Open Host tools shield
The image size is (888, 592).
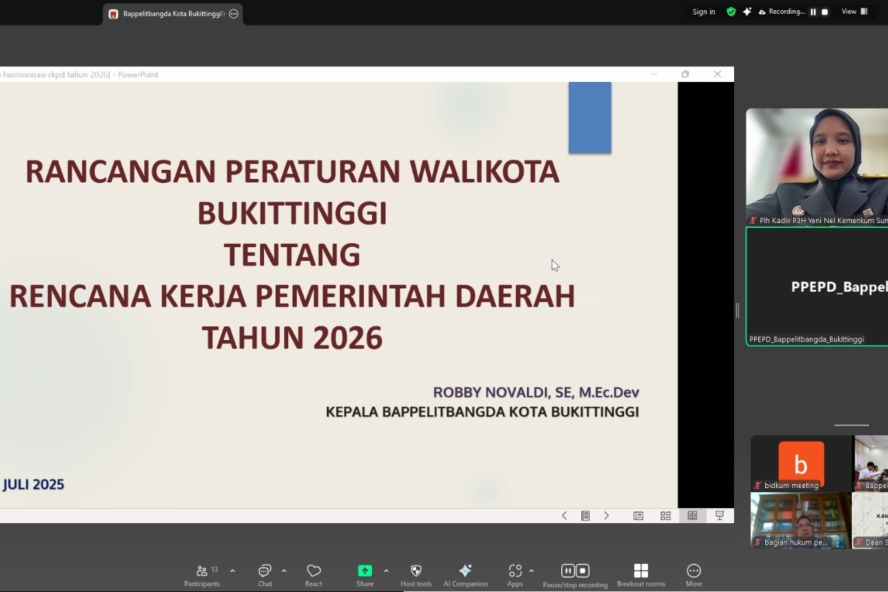416,572
